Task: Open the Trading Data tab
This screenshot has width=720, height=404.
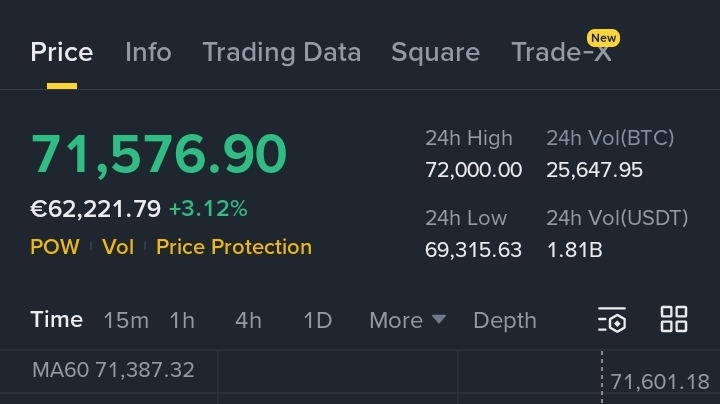Action: pos(281,52)
